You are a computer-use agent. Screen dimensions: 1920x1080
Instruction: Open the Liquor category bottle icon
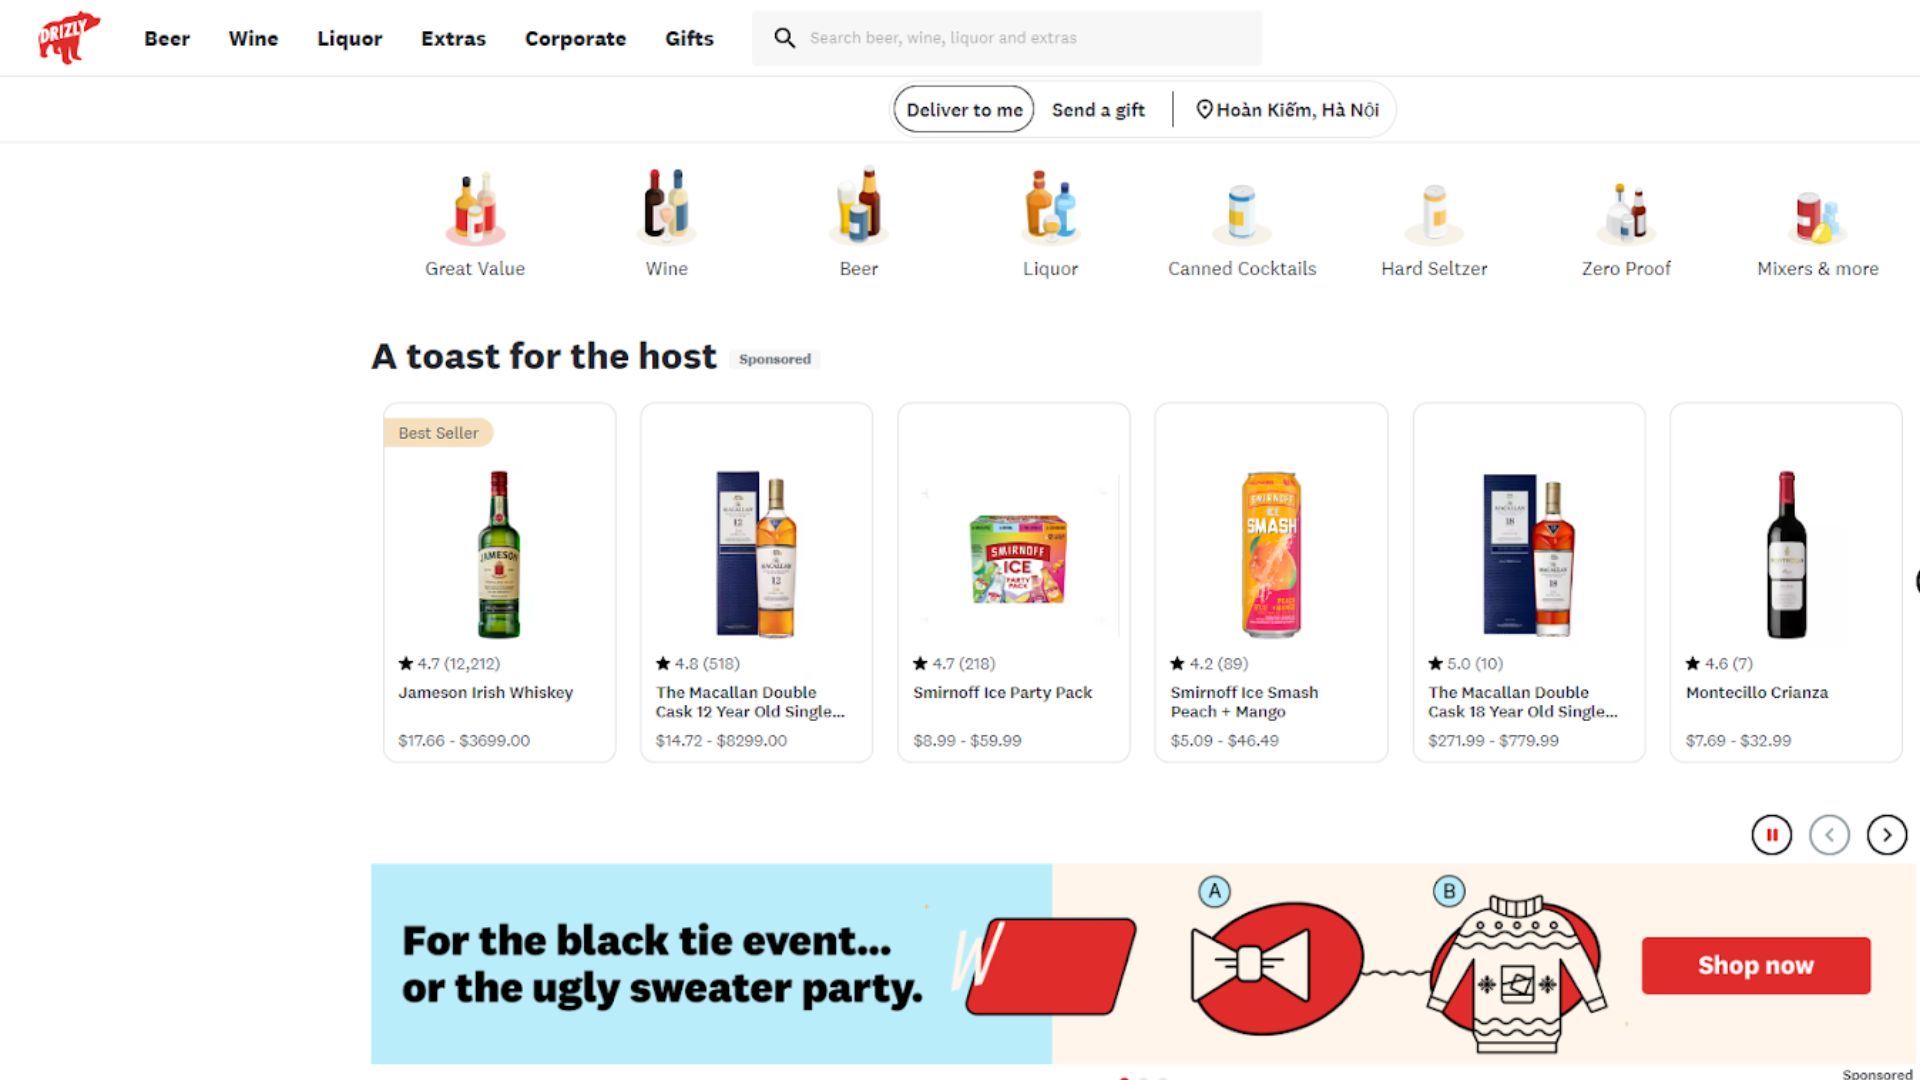click(x=1050, y=207)
